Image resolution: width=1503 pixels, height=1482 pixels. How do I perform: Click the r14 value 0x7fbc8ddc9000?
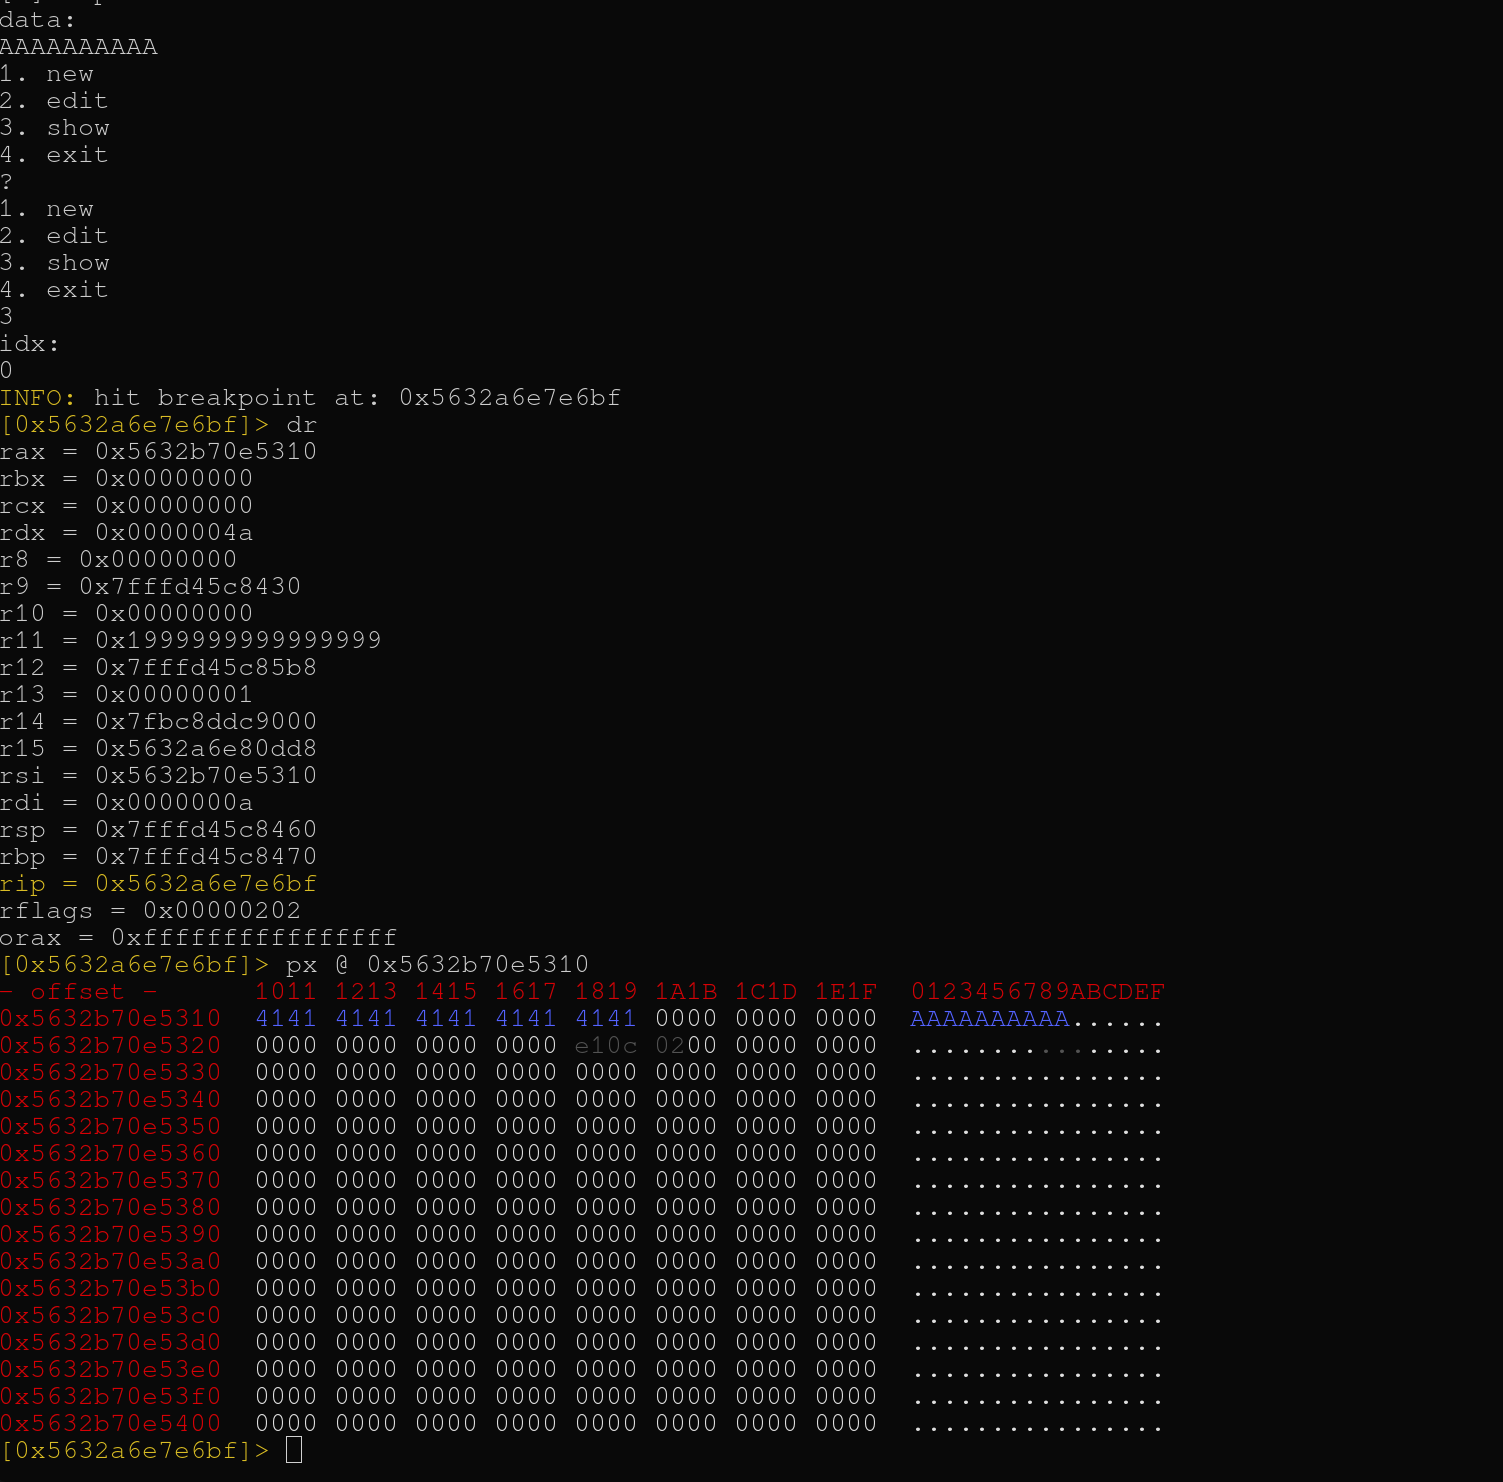[x=206, y=722]
